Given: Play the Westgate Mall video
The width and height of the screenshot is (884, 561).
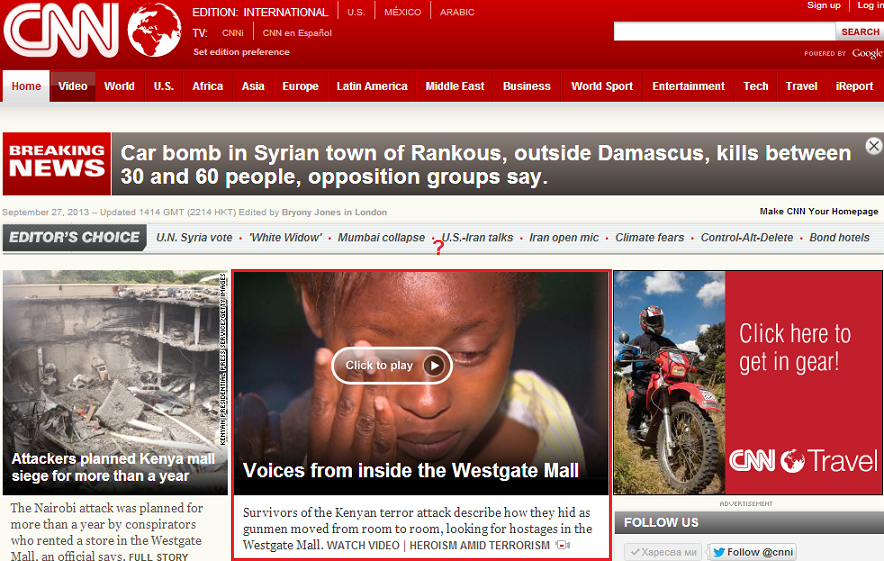Looking at the screenshot, I should point(392,365).
